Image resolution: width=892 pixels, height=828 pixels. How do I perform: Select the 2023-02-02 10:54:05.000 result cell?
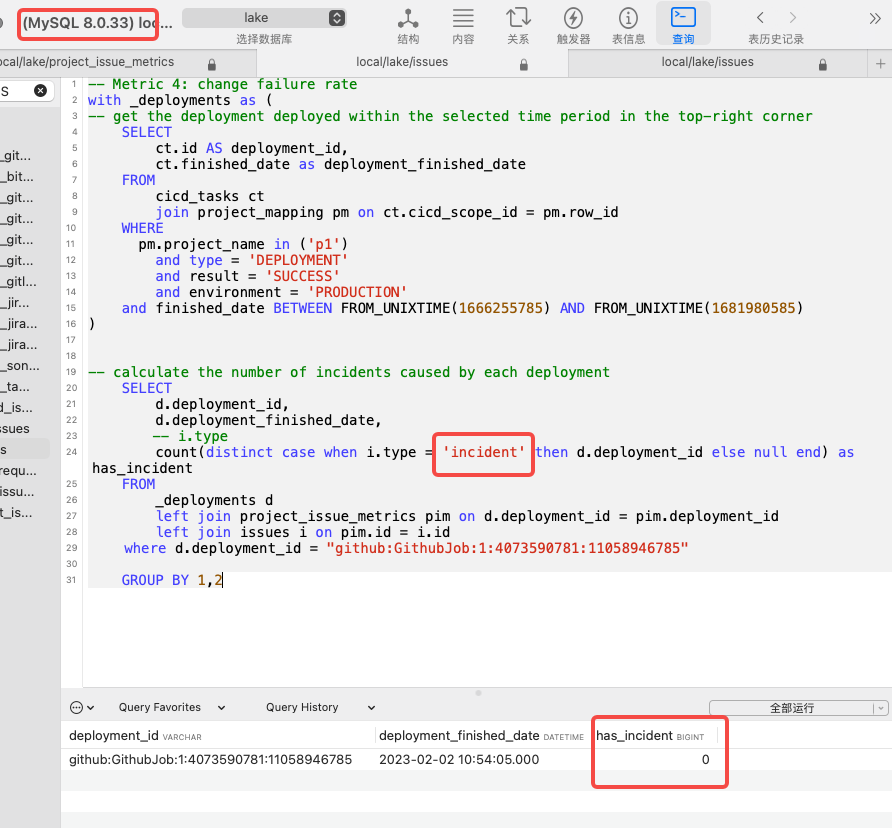tap(459, 760)
